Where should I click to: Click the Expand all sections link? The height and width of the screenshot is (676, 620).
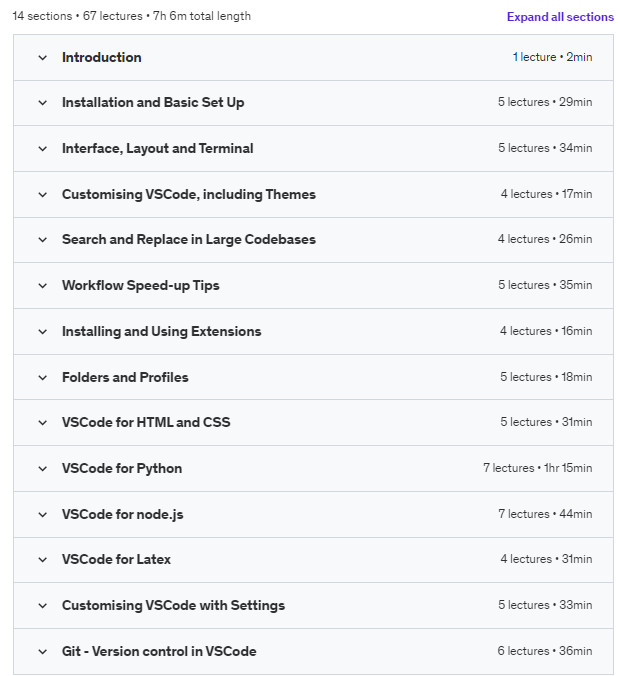coord(560,17)
